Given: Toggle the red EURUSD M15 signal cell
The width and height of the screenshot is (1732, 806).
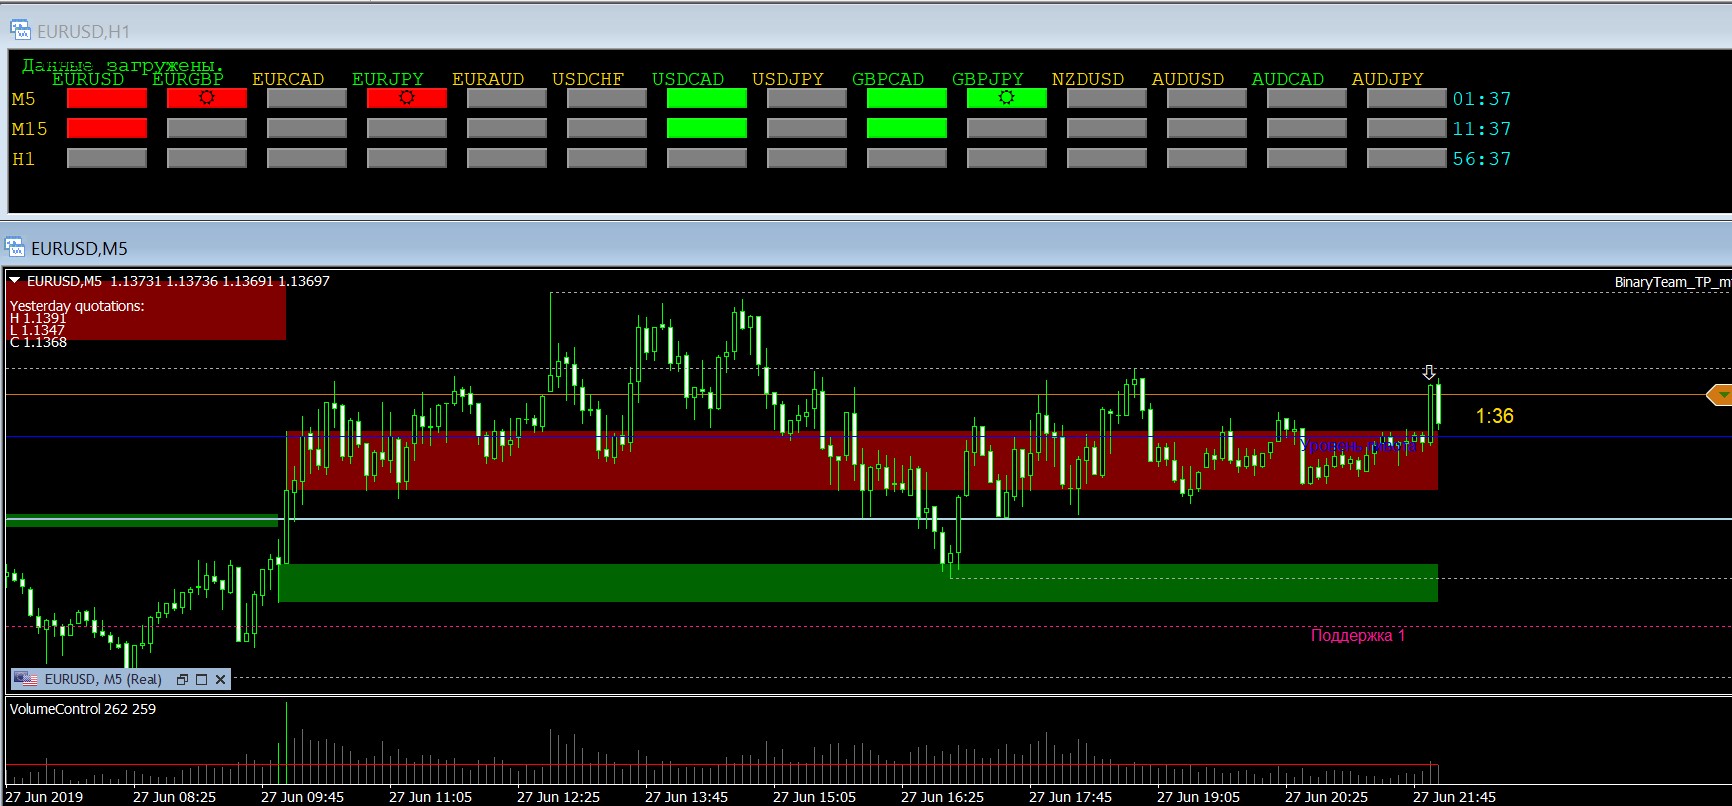Looking at the screenshot, I should point(107,128).
